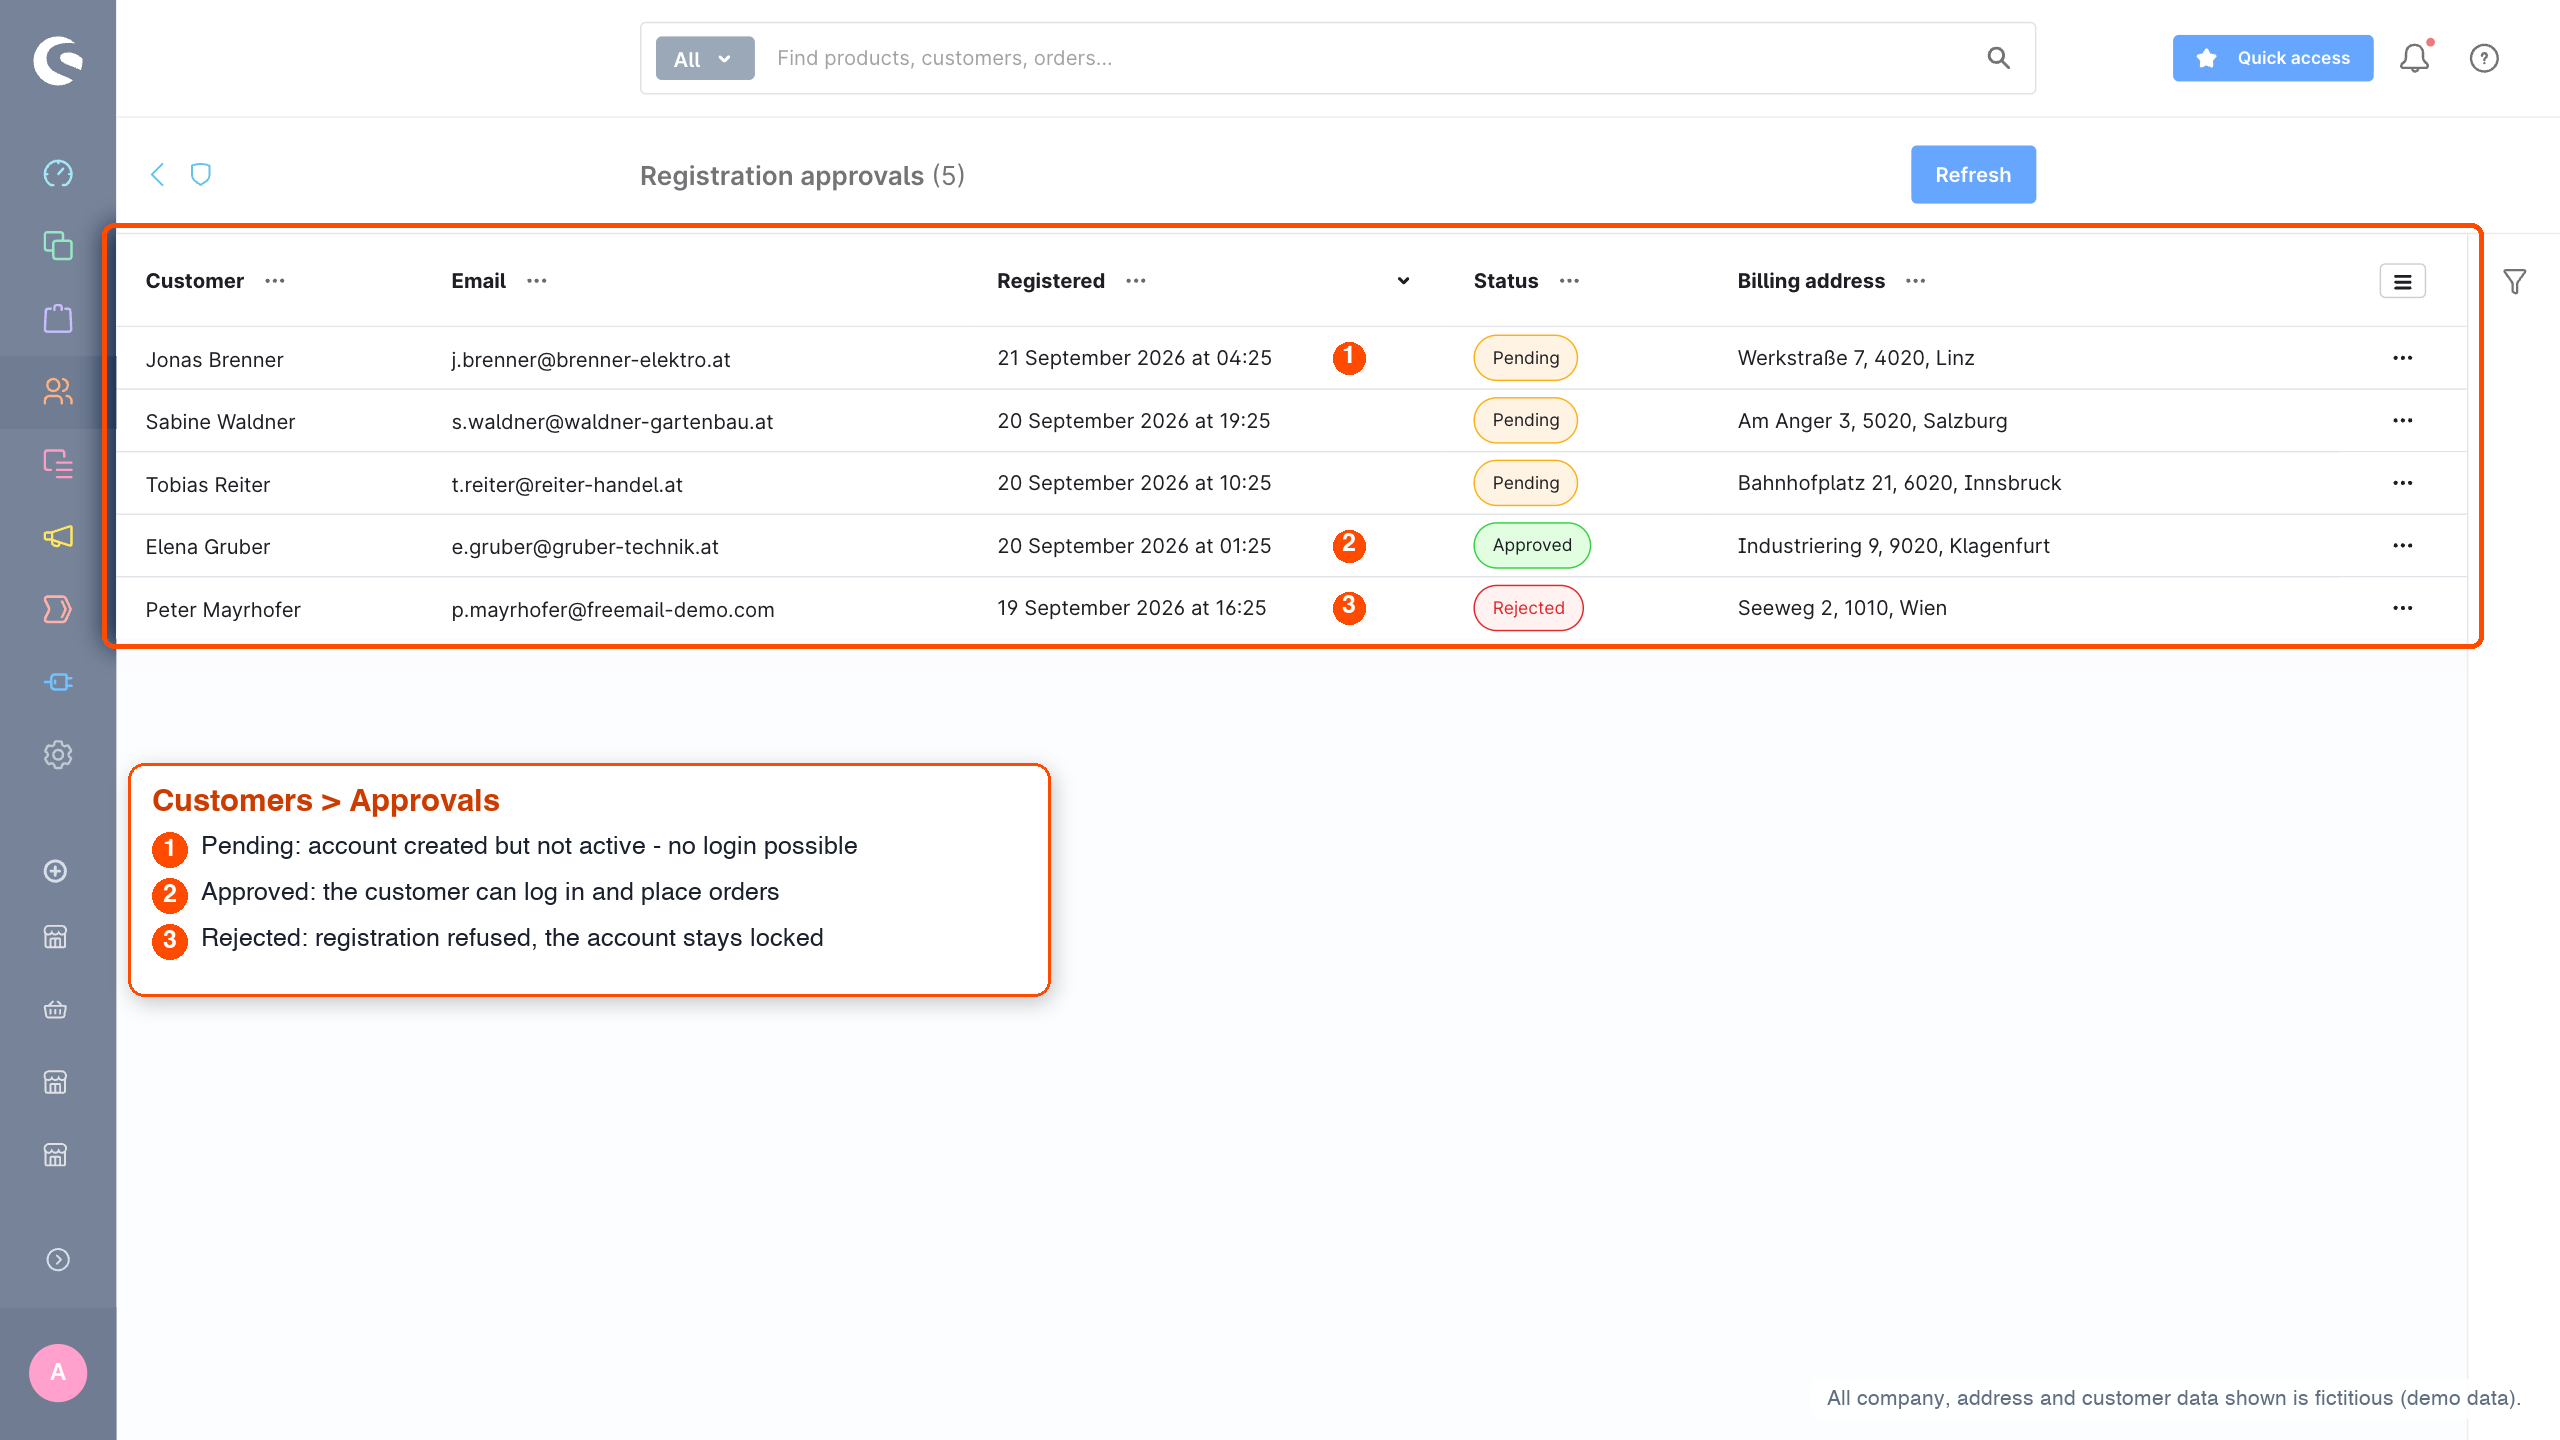Viewport: 2560px width, 1440px height.
Task: Open the Extensions plug icon
Action: [58, 682]
